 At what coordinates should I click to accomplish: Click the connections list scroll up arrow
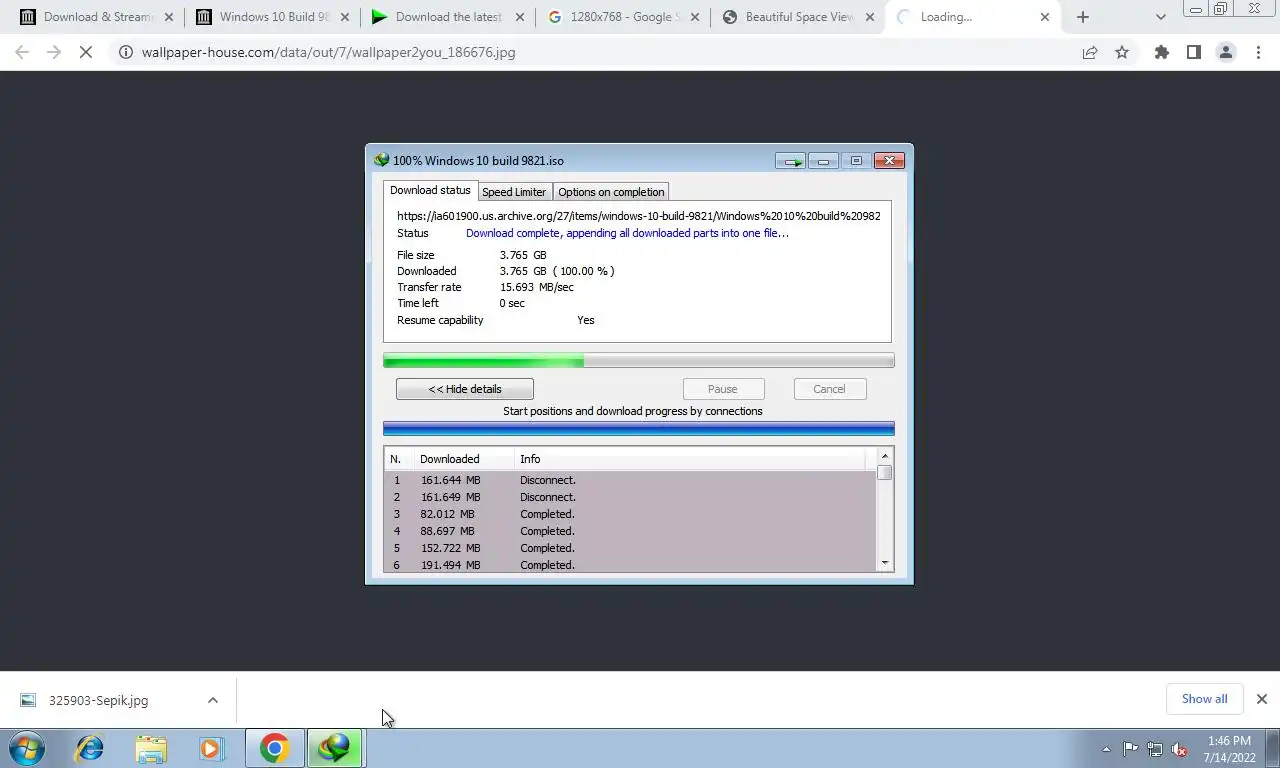[x=884, y=456]
